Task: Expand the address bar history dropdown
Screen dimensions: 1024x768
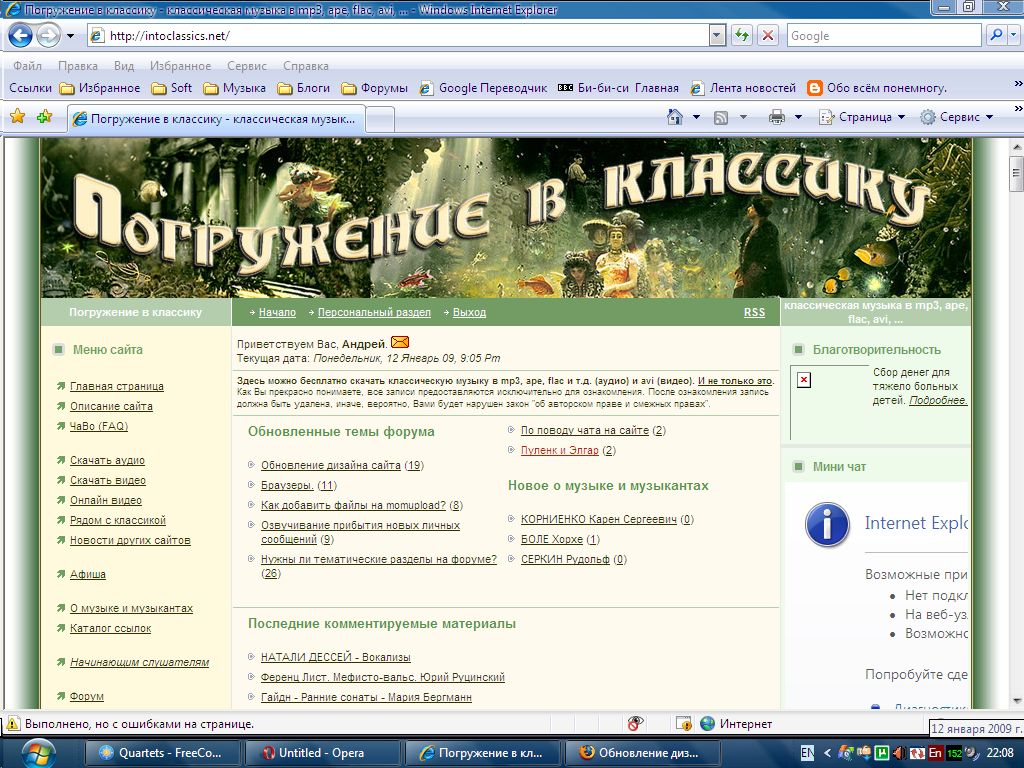Action: pyautogui.click(x=717, y=35)
